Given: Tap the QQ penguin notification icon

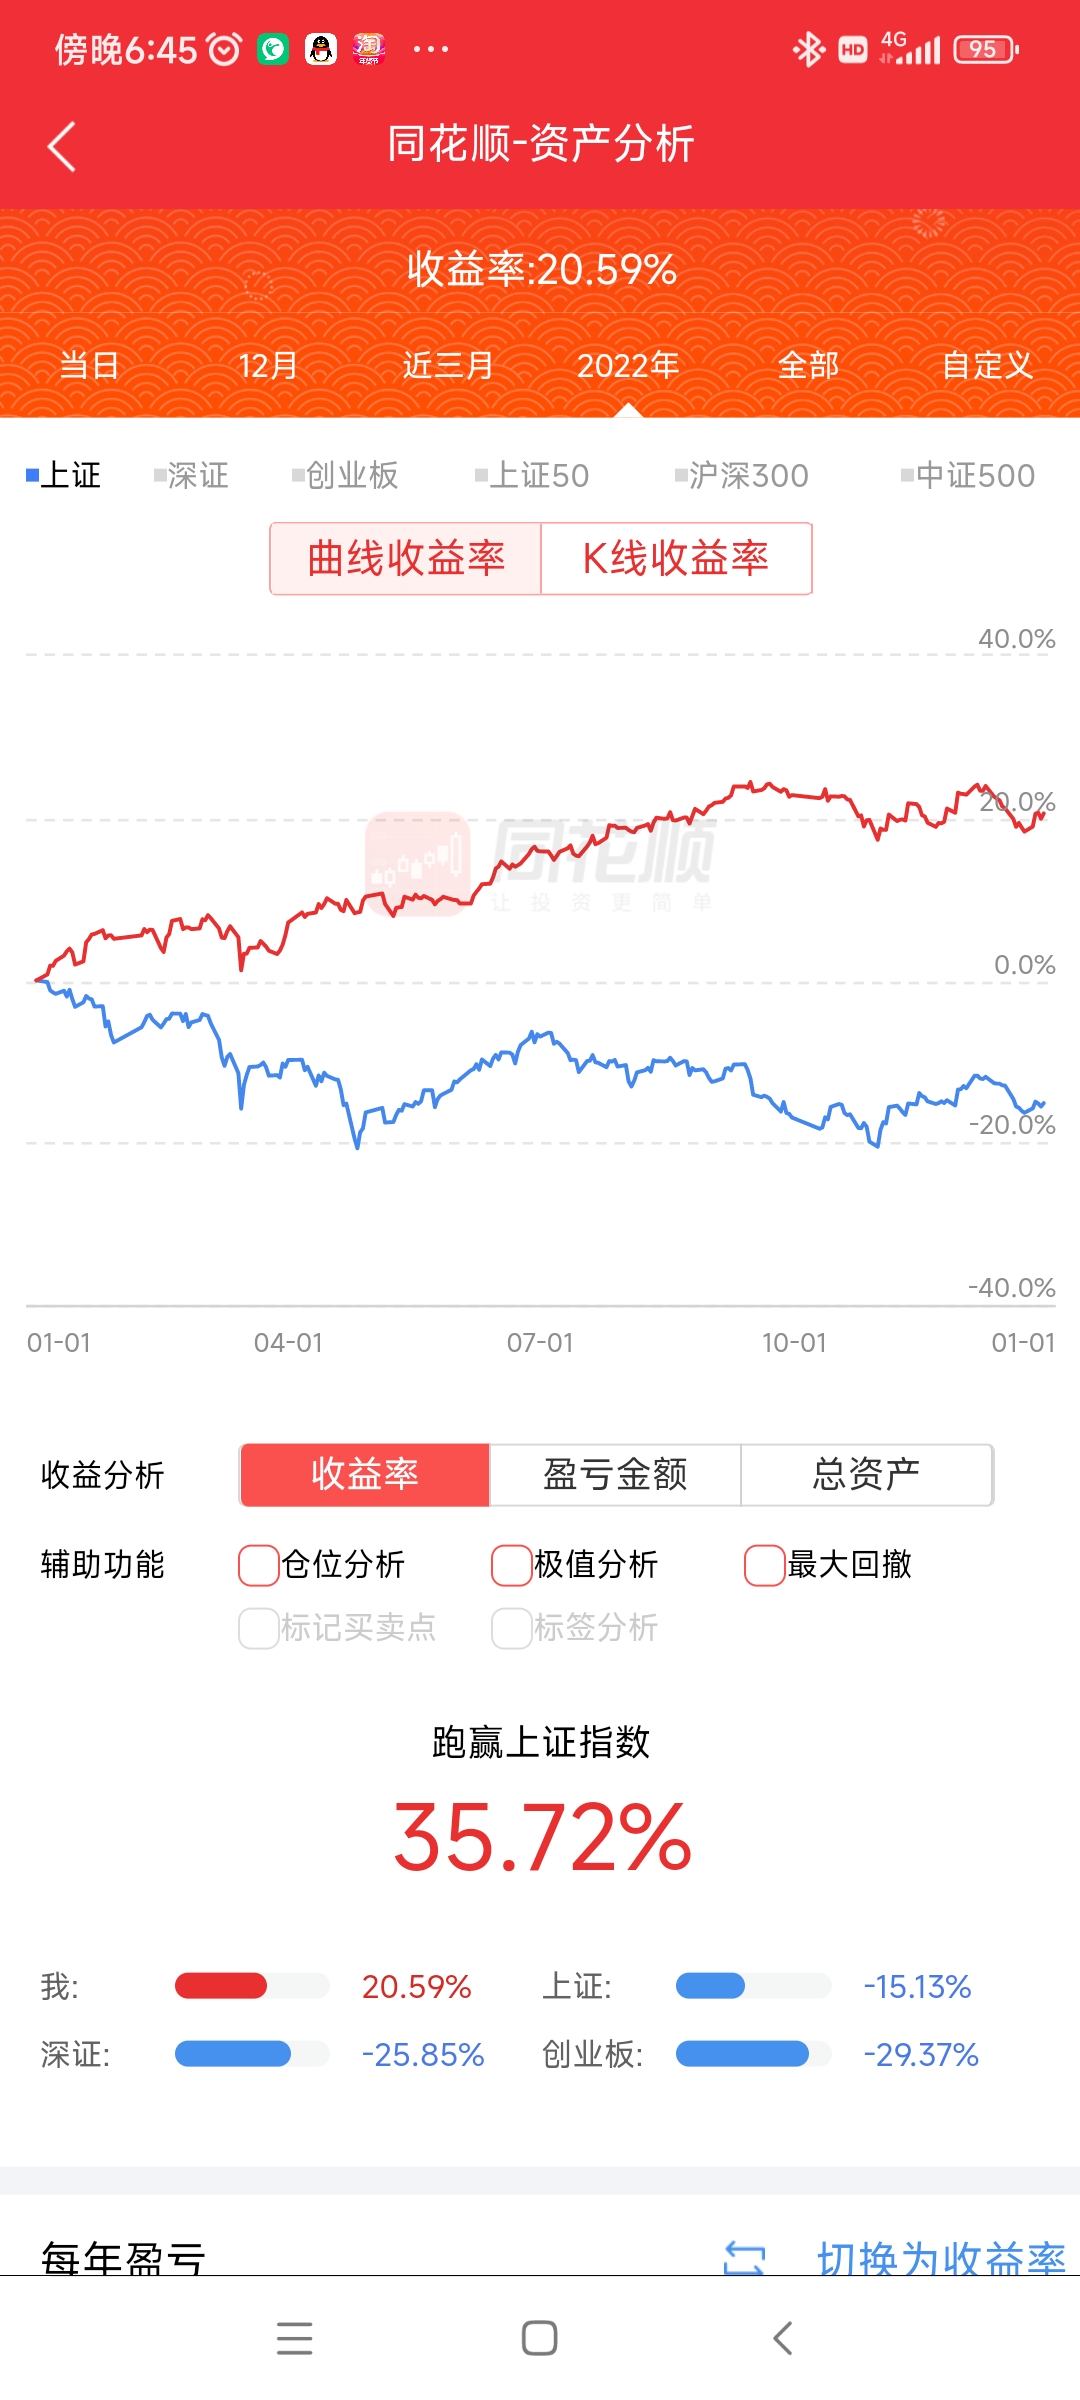Looking at the screenshot, I should (321, 49).
